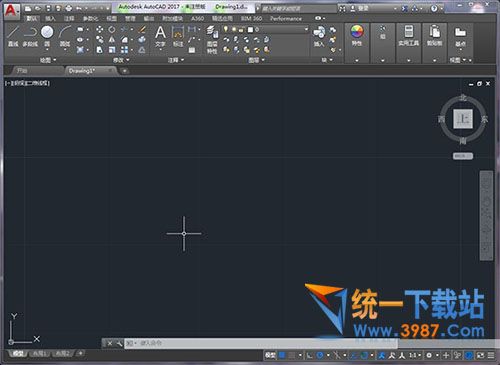The width and height of the screenshot is (500, 365).
Task: Click the colorful Properties (特性) wheel icon
Action: coord(357,35)
